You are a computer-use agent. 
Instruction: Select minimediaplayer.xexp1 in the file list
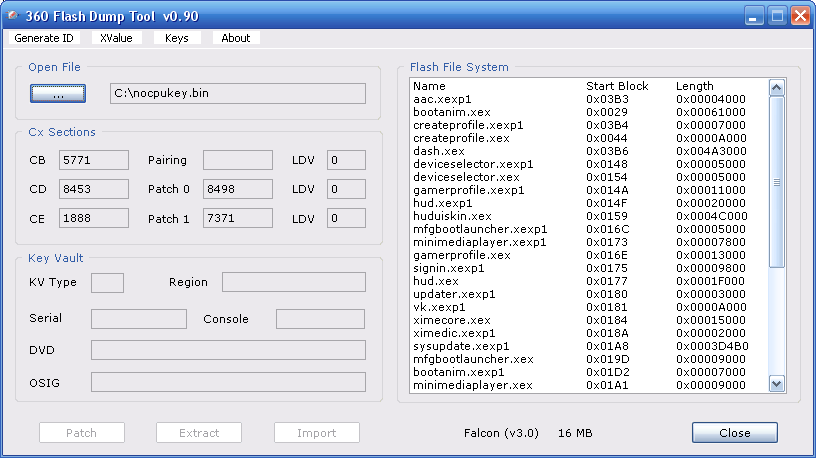click(x=588, y=242)
